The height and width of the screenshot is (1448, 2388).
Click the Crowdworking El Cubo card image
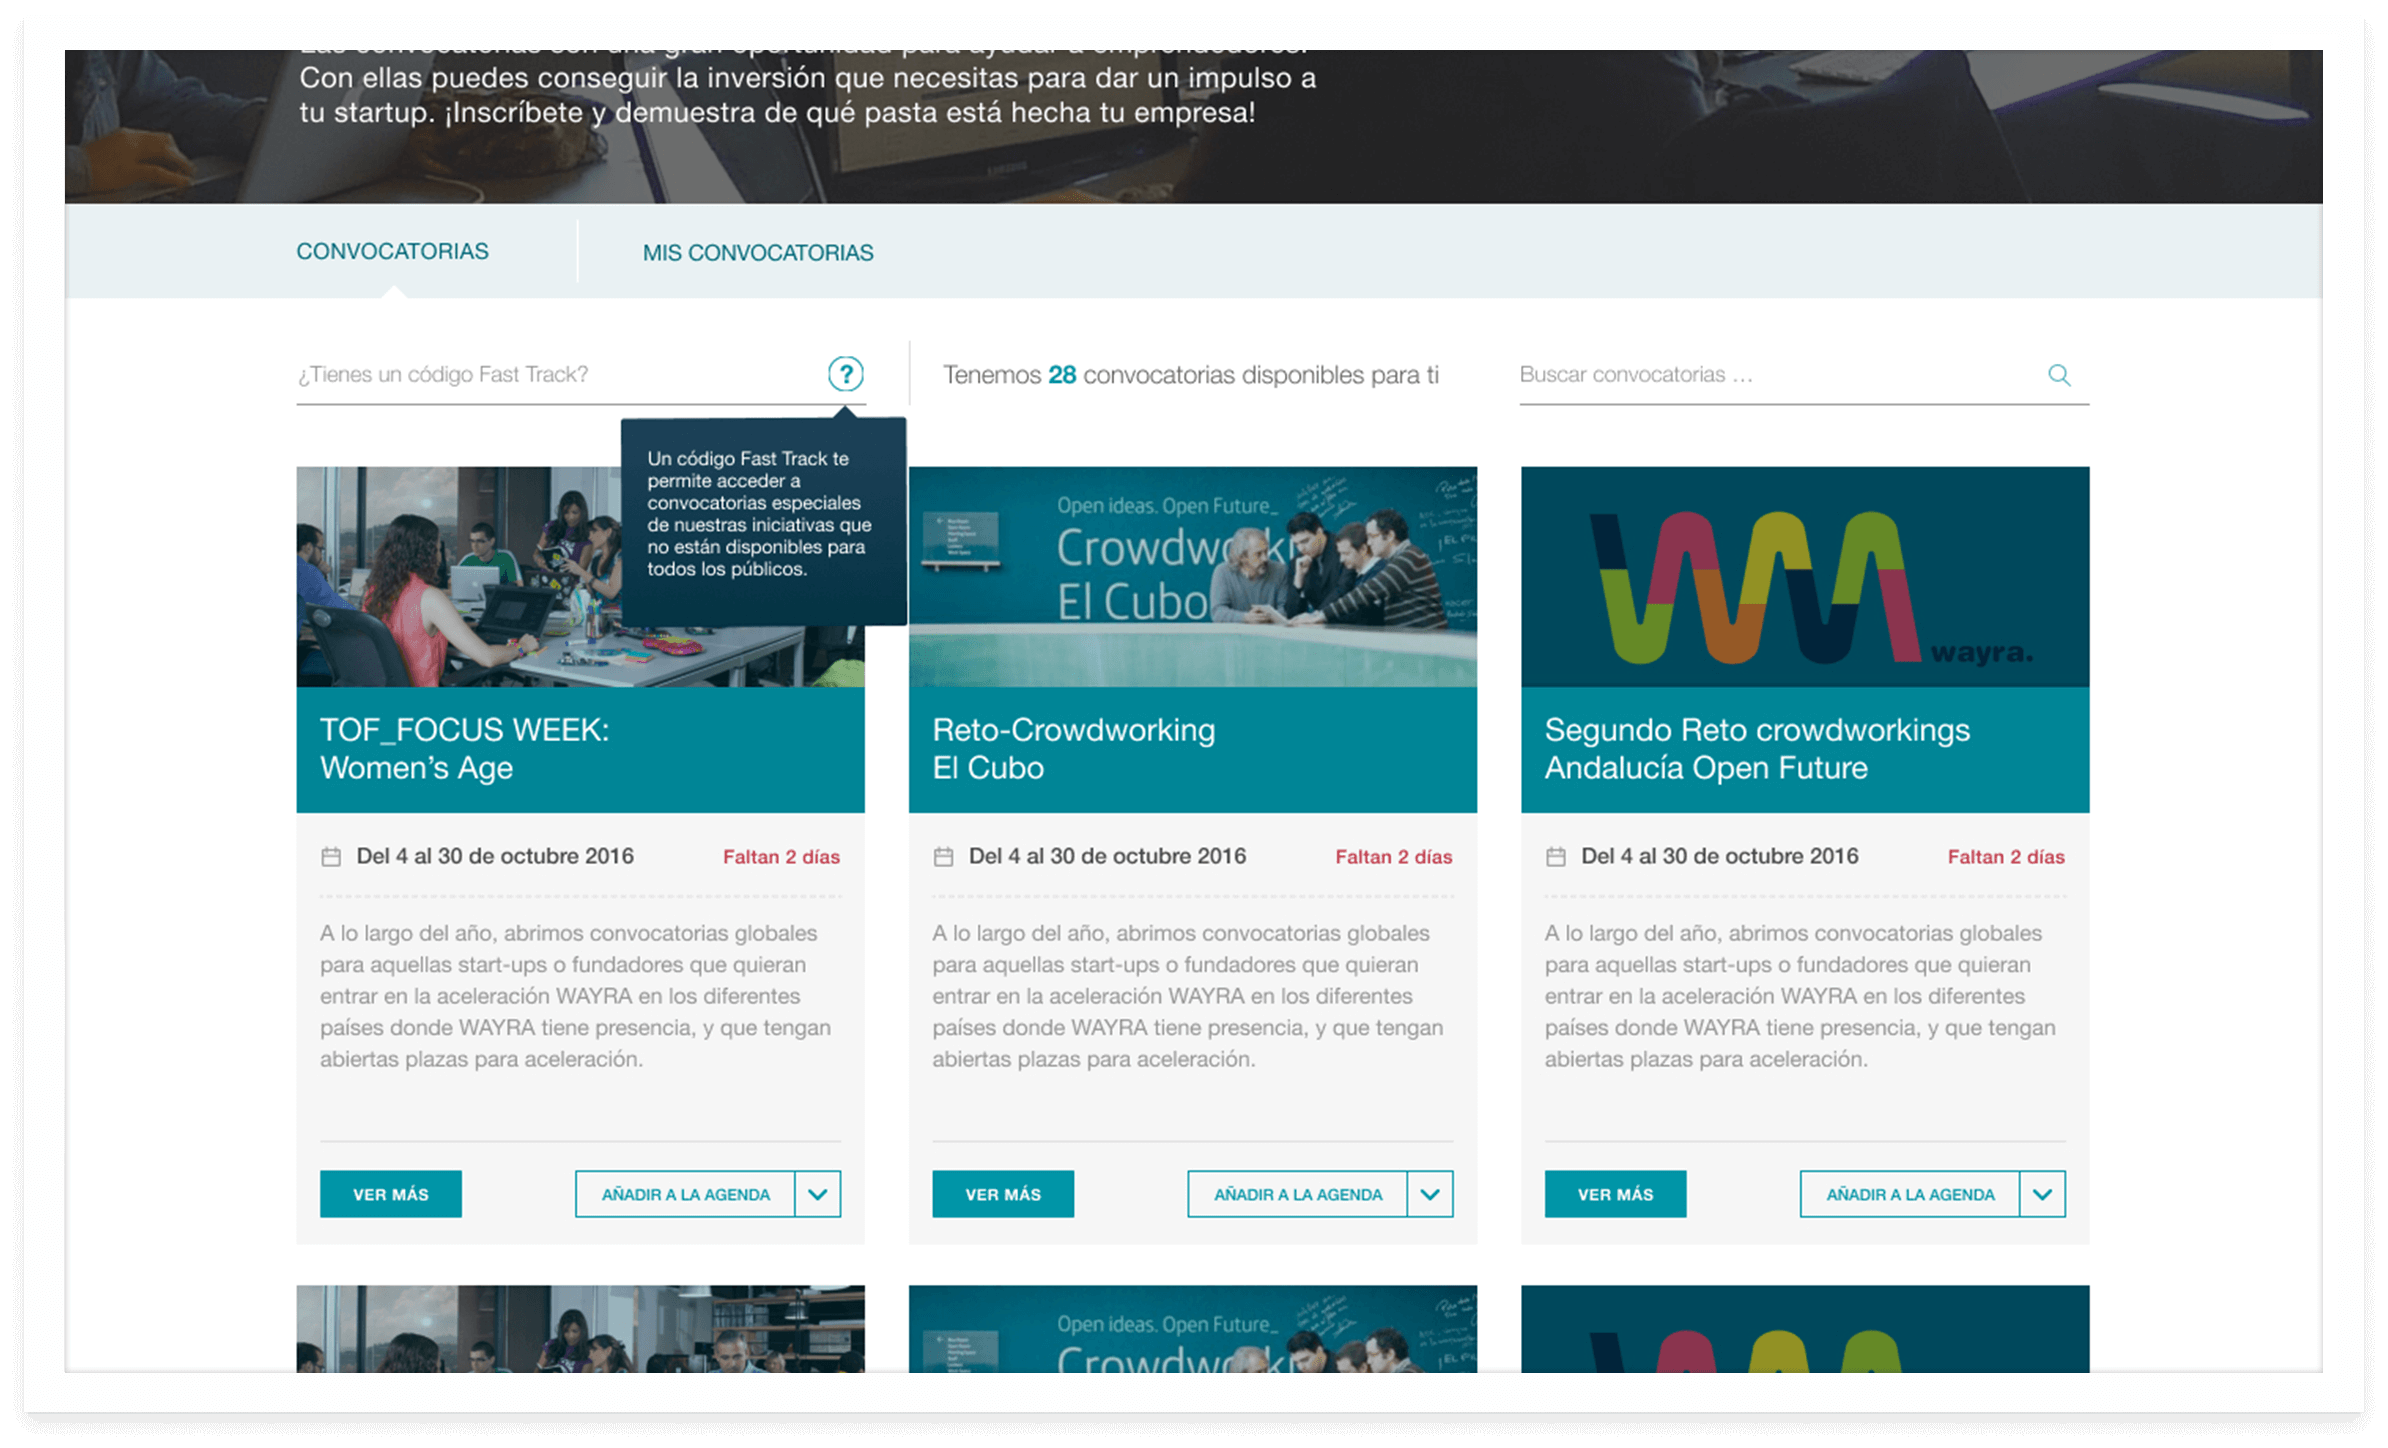(1193, 577)
